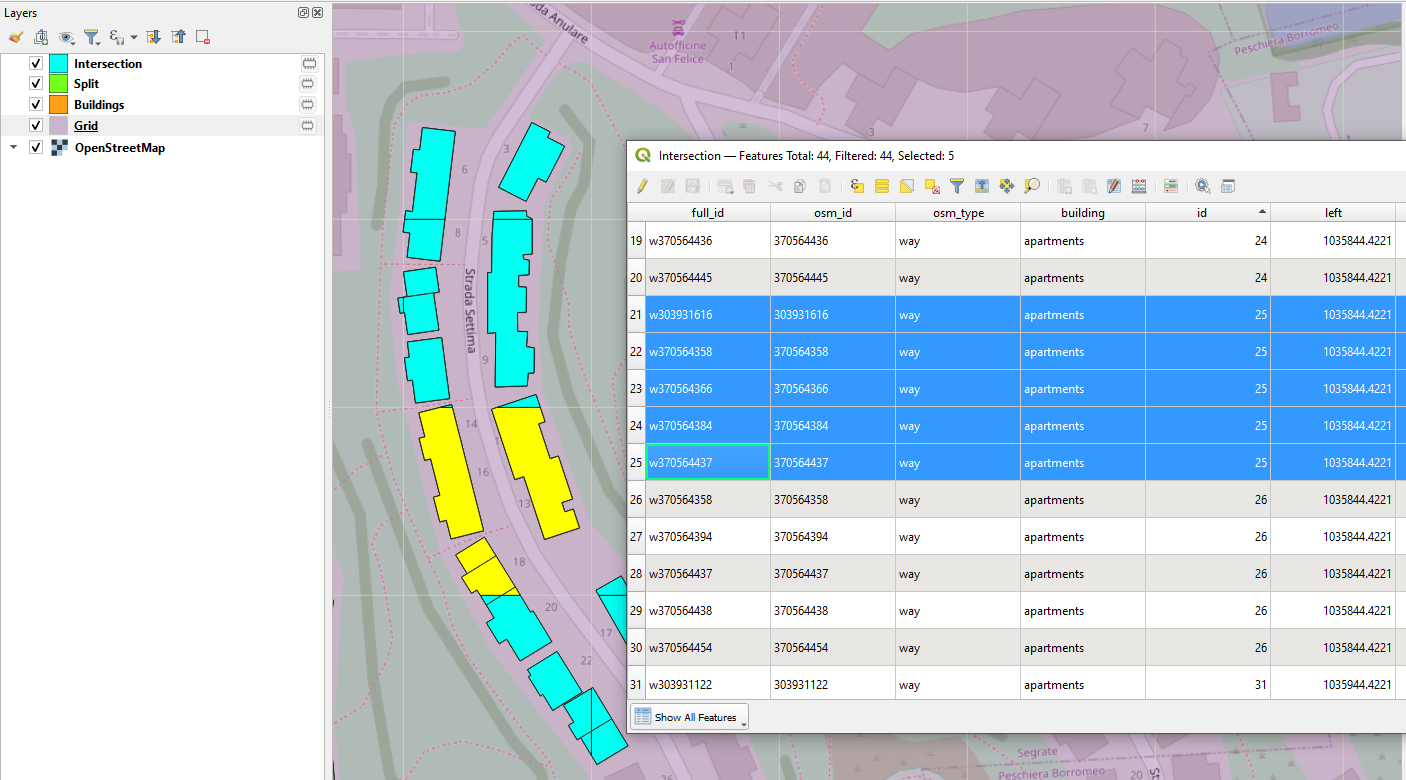Select attribute row number 19
This screenshot has height=780, width=1406.
pos(636,241)
